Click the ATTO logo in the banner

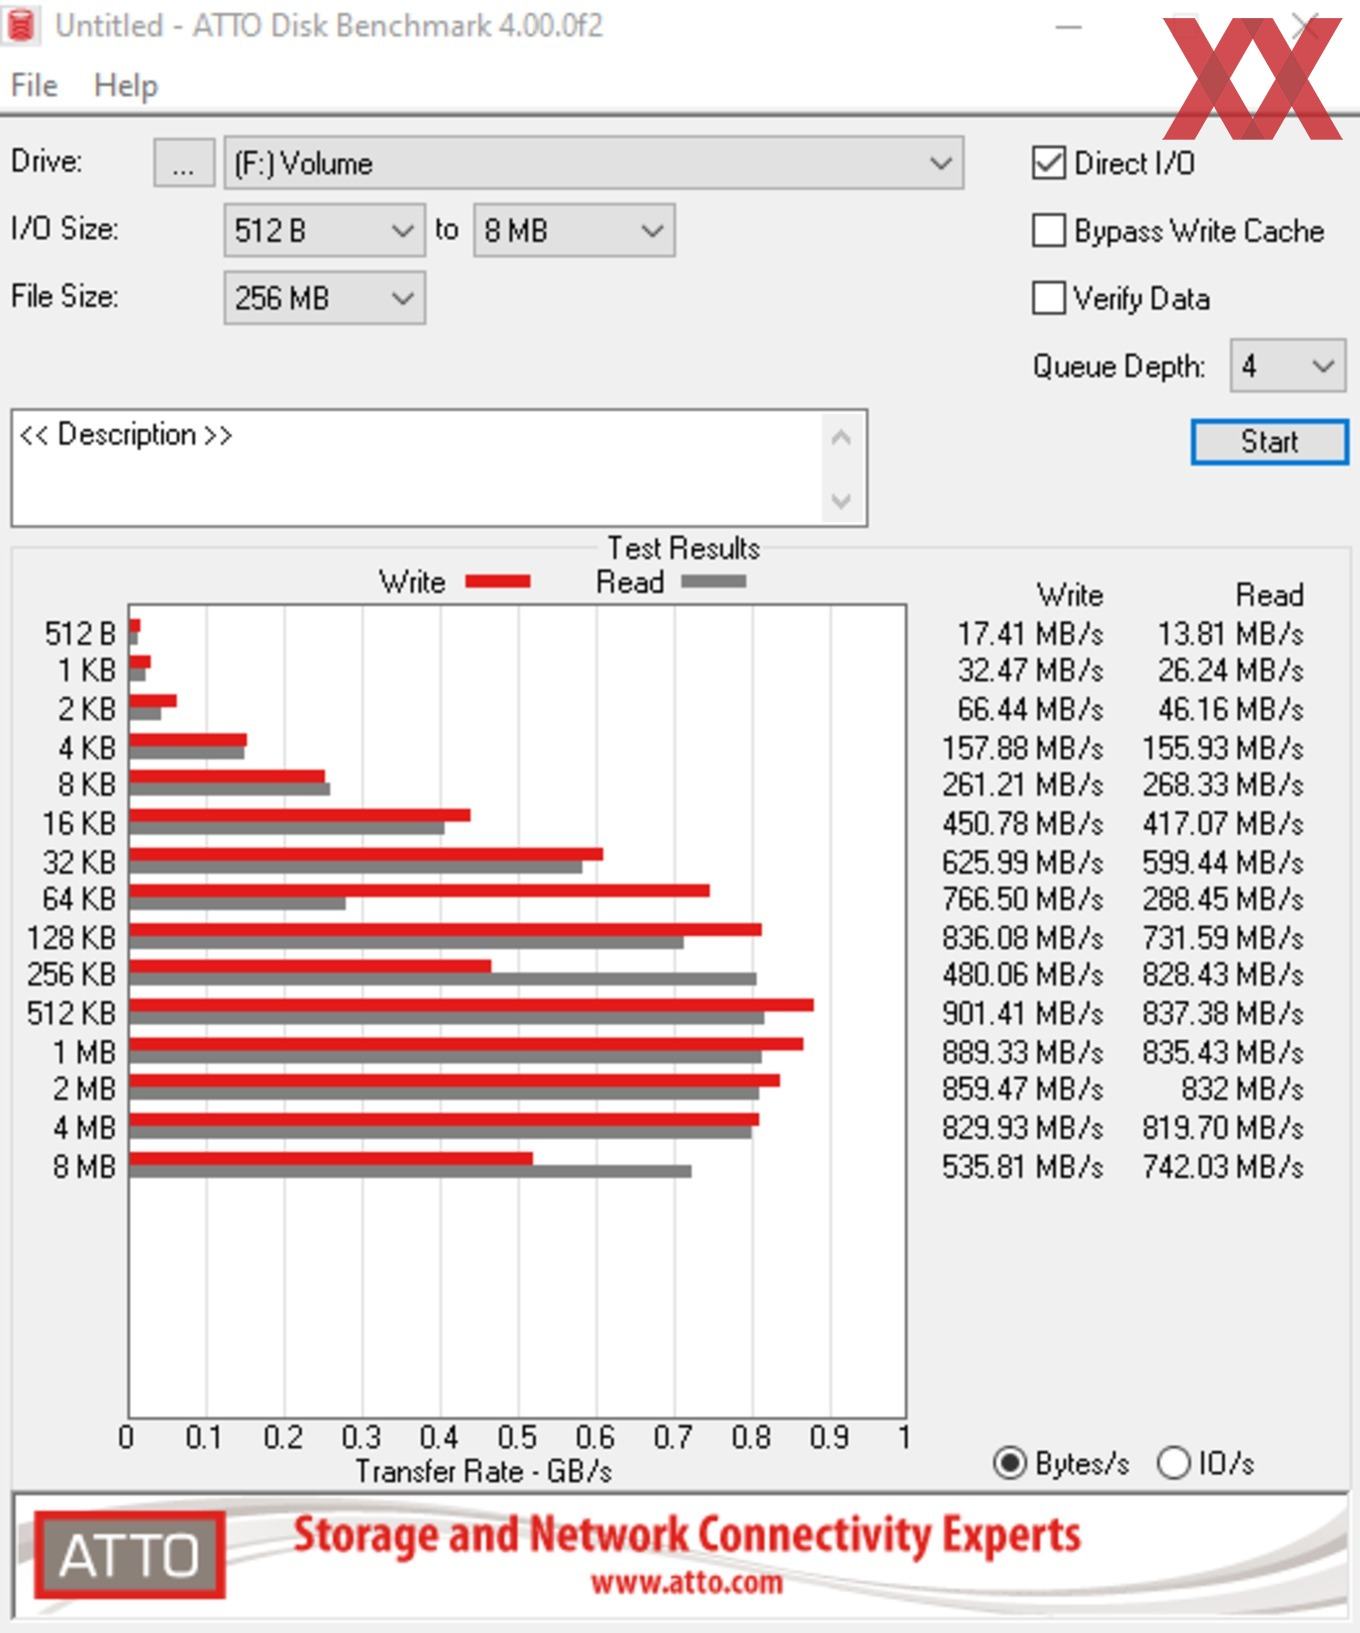pos(130,1554)
